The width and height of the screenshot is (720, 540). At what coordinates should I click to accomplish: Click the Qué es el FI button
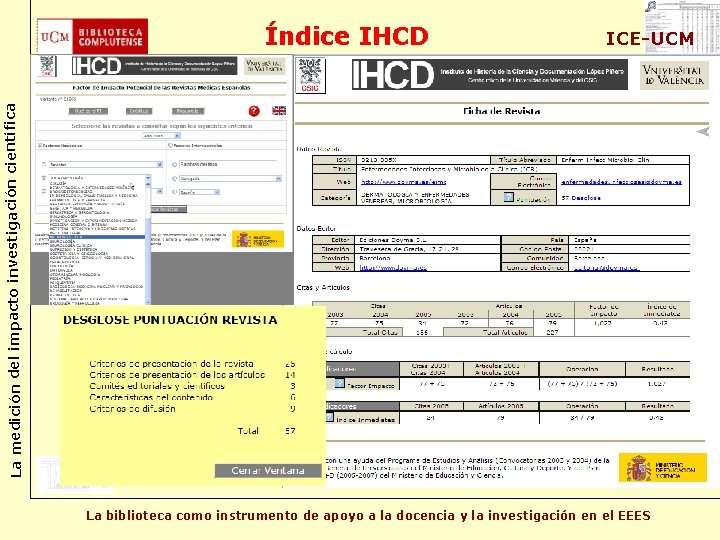point(88,111)
